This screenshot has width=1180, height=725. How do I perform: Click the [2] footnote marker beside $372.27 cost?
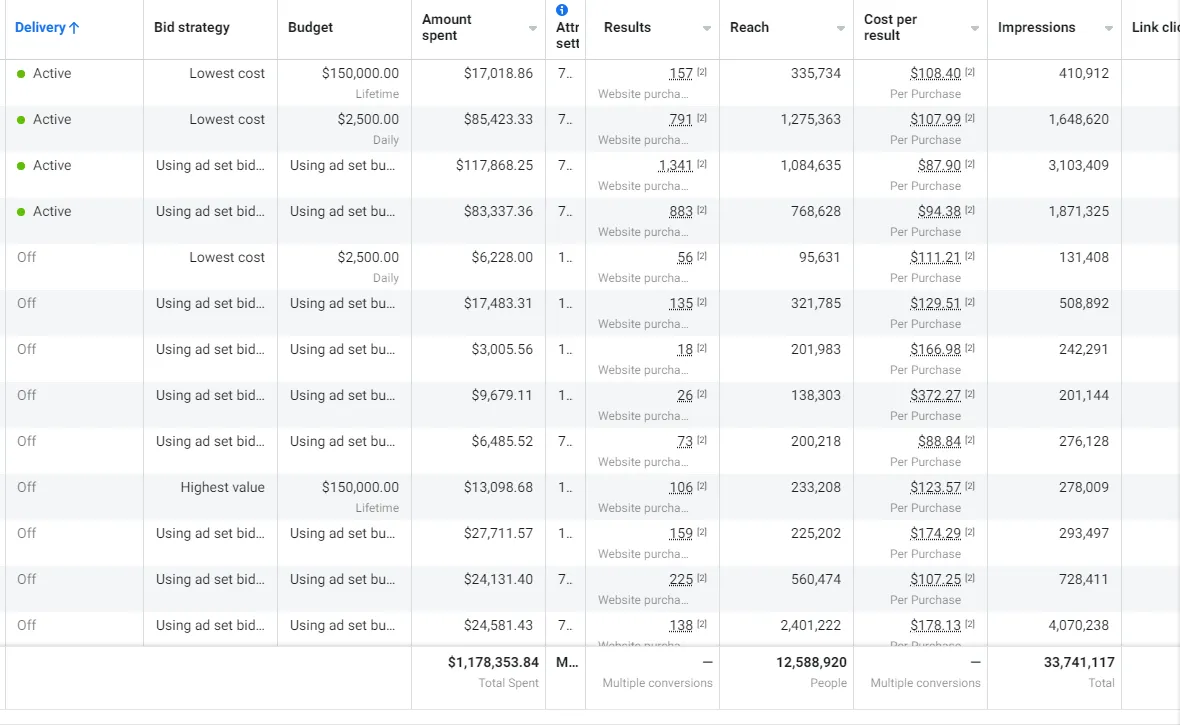tap(970, 394)
